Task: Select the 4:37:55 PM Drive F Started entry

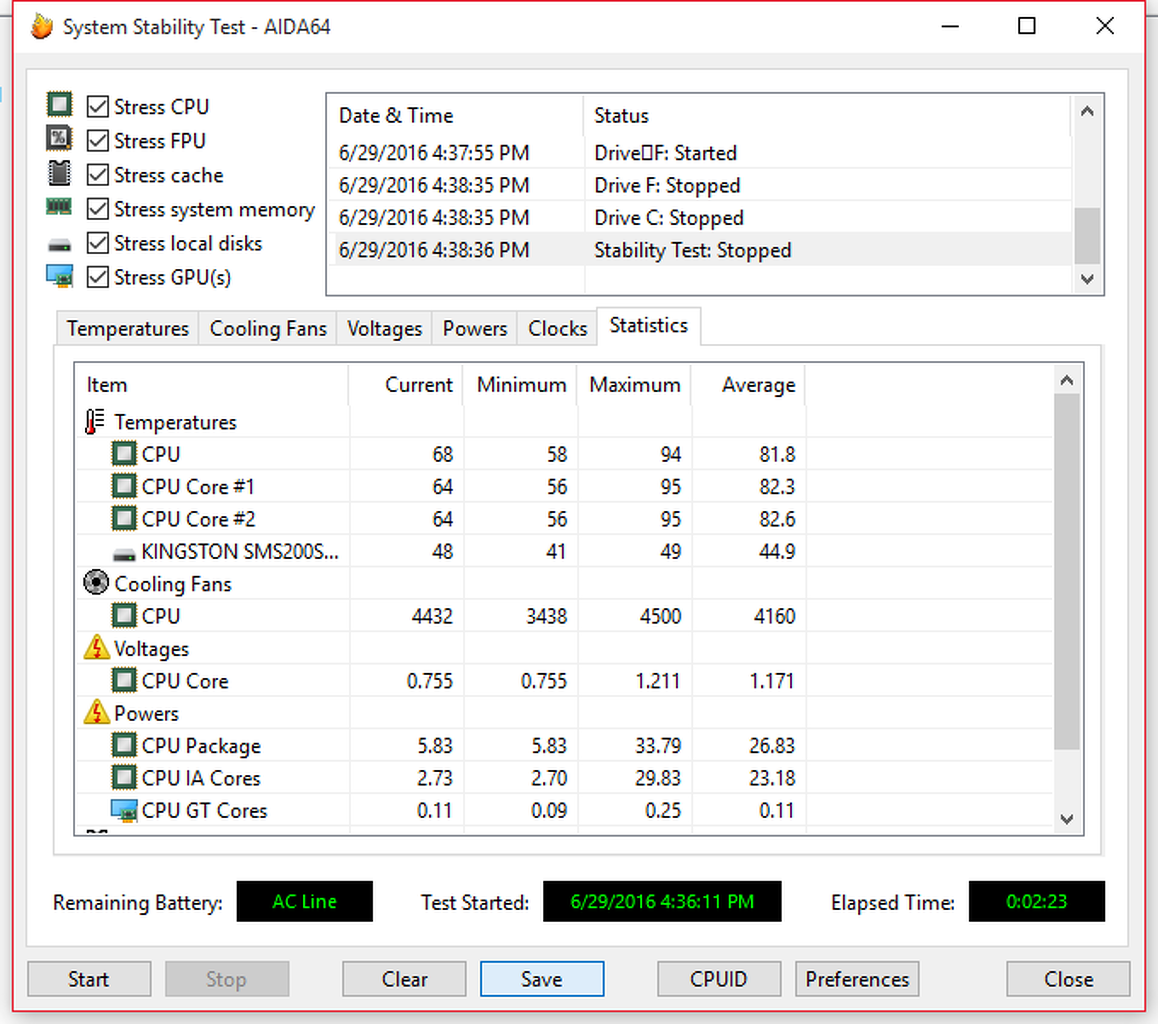Action: 700,153
